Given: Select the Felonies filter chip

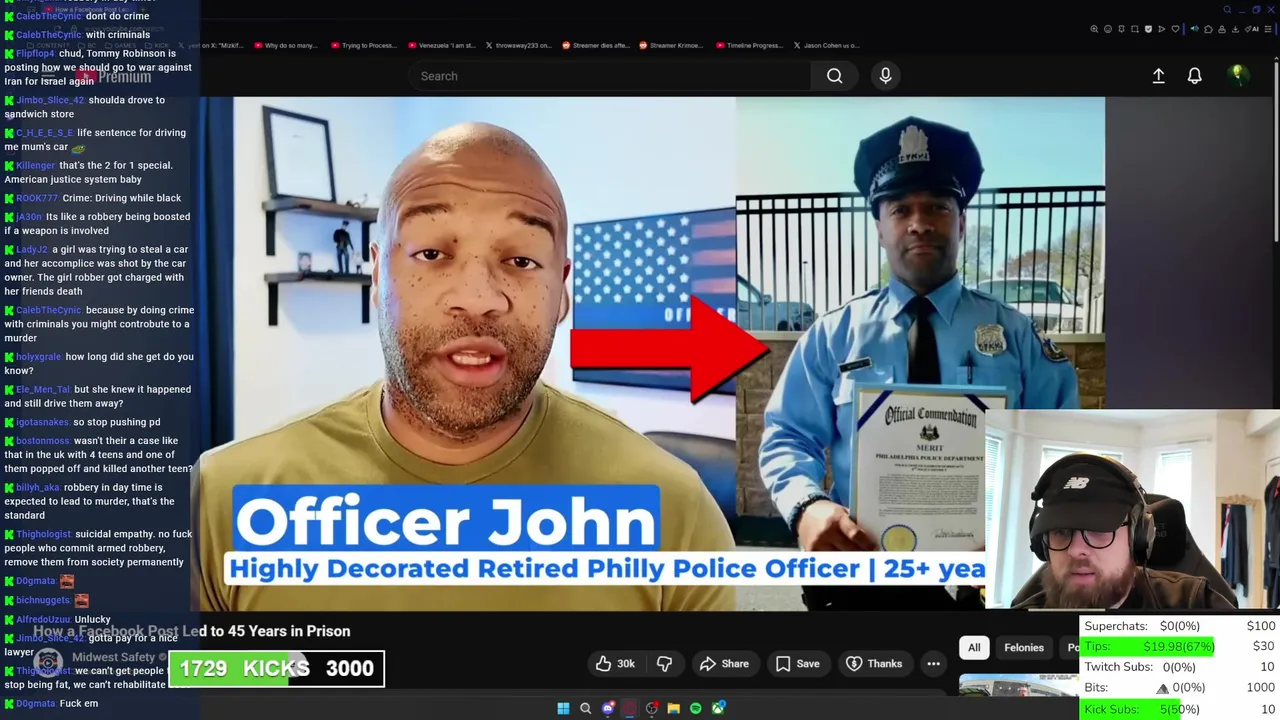Looking at the screenshot, I should click(1023, 648).
